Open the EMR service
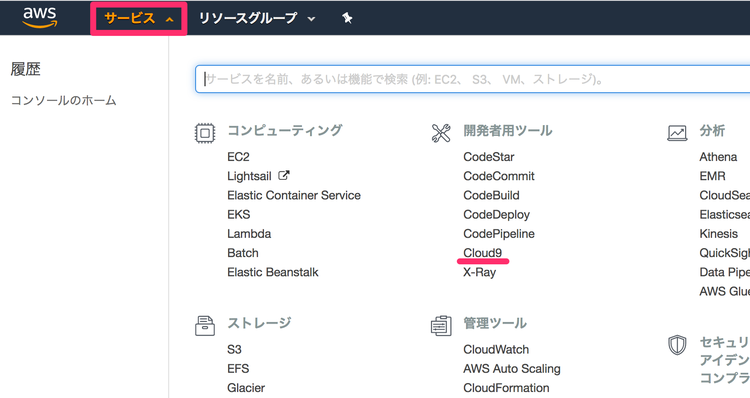The image size is (750, 398). (712, 176)
